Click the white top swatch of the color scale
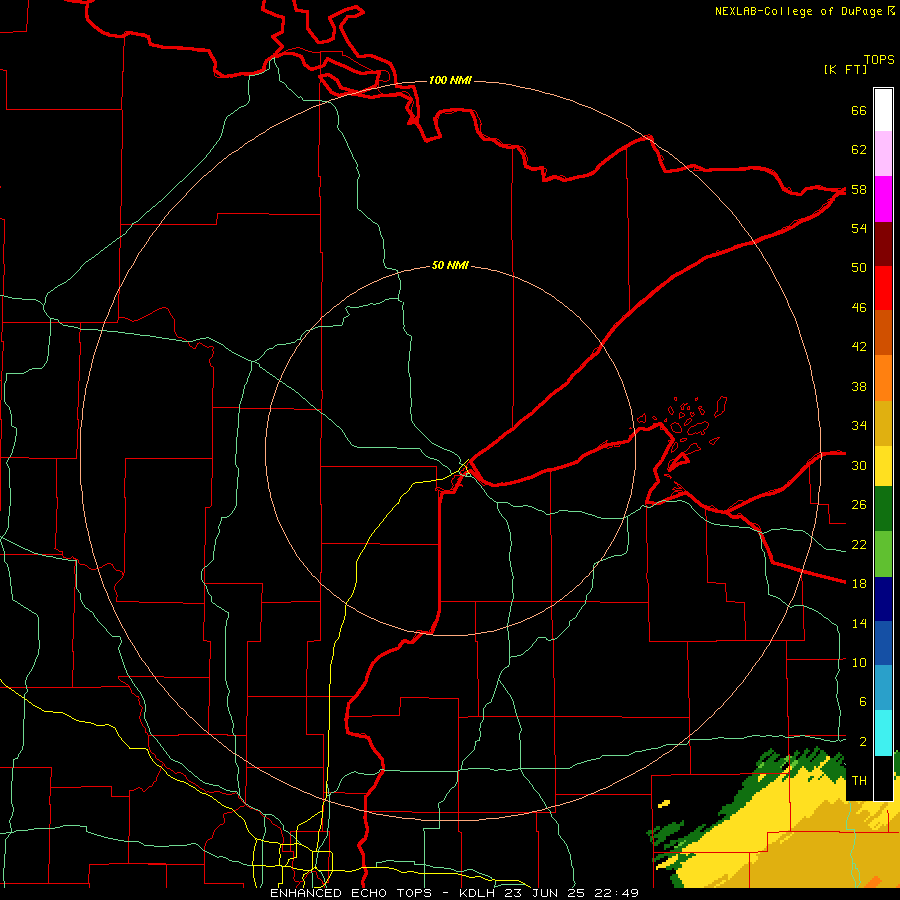 coord(883,110)
